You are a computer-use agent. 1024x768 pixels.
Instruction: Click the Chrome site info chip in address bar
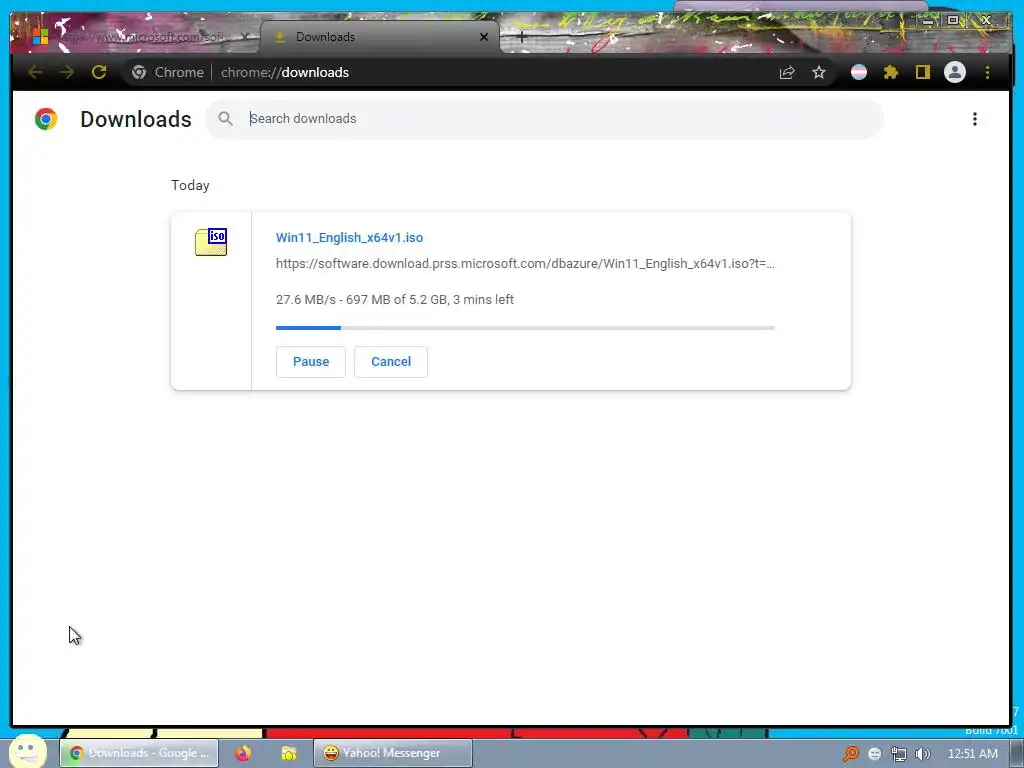click(x=168, y=72)
